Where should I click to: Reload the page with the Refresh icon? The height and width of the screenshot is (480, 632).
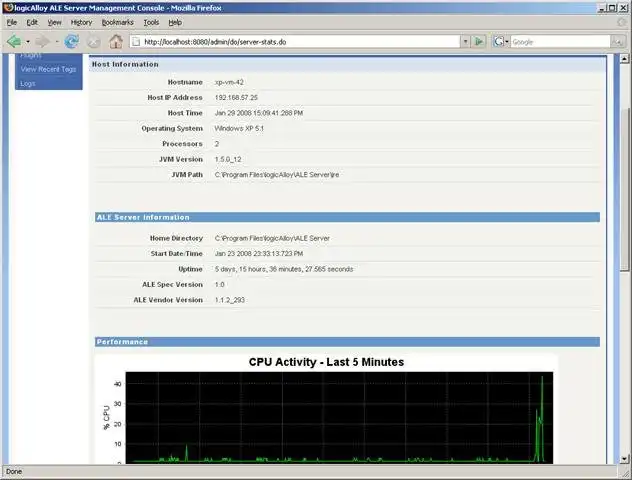pos(72,41)
